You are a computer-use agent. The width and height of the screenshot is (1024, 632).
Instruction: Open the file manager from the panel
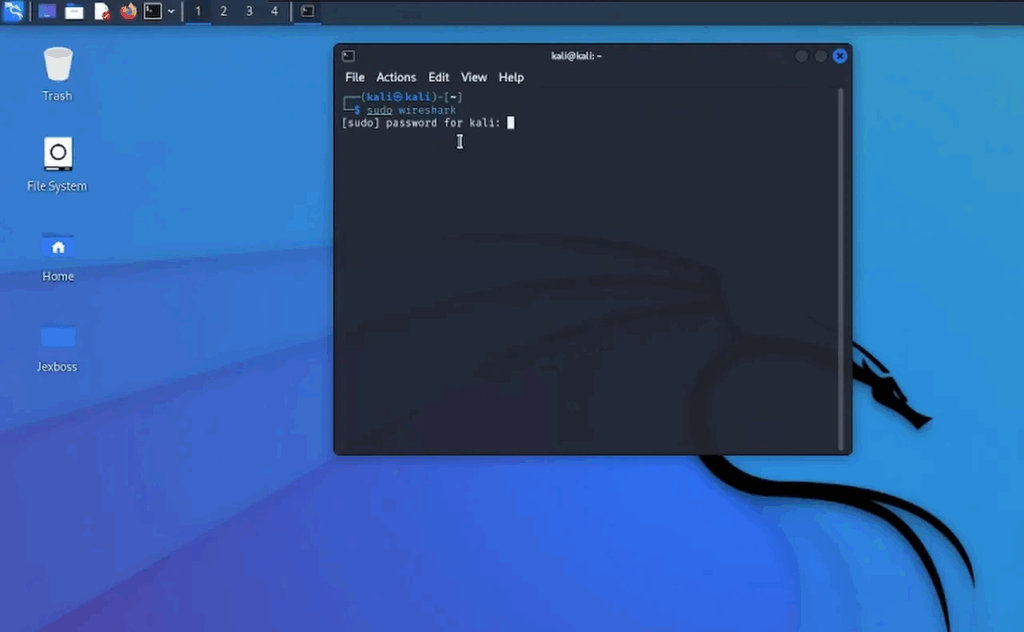[x=74, y=11]
